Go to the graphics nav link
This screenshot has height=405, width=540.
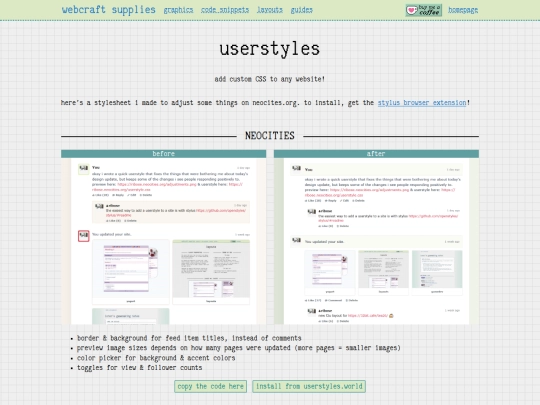pos(178,10)
